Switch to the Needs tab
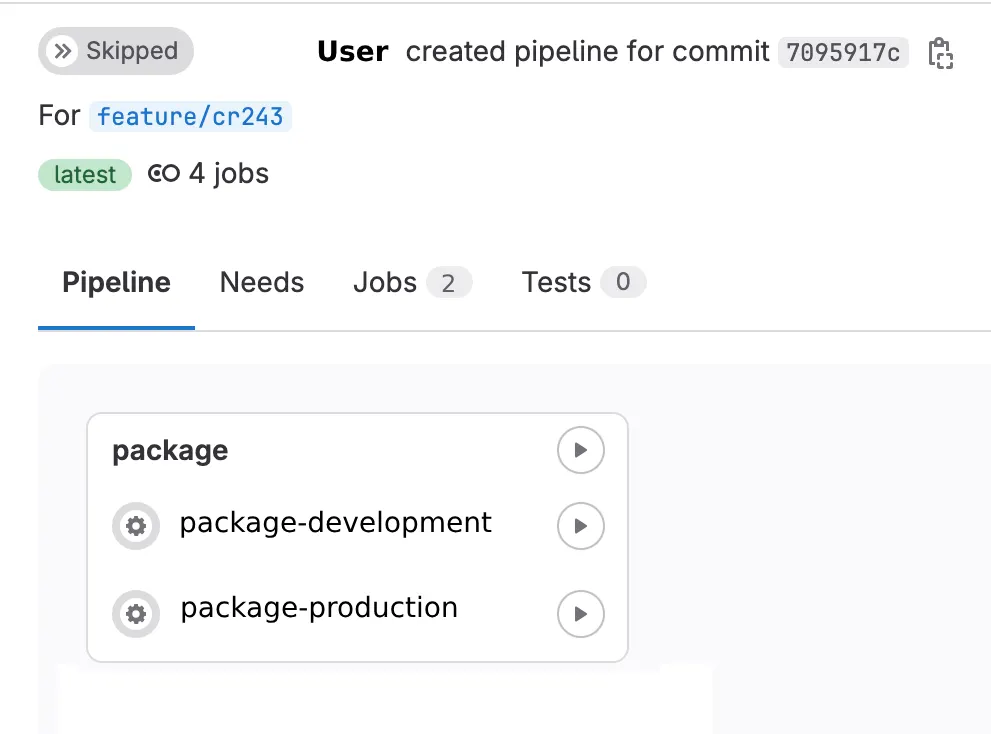 [261, 282]
